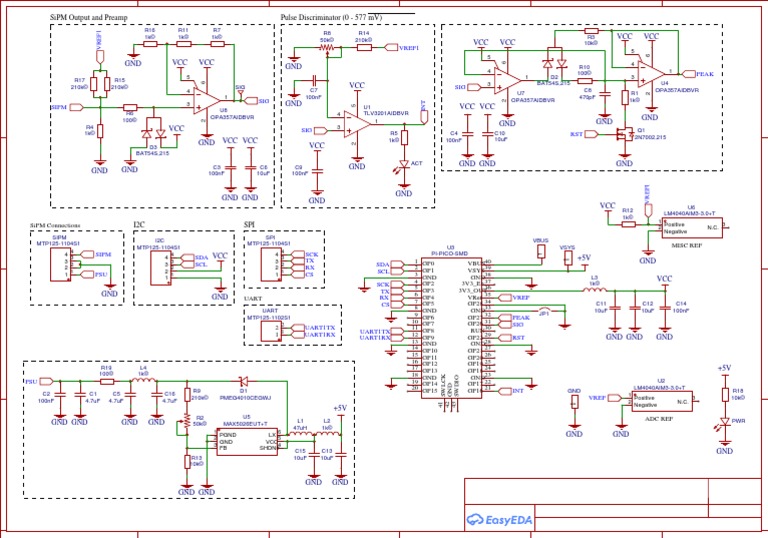Select resistor R19 100Ω in the power block
Image resolution: width=768 pixels, height=538 pixels.
point(107,381)
